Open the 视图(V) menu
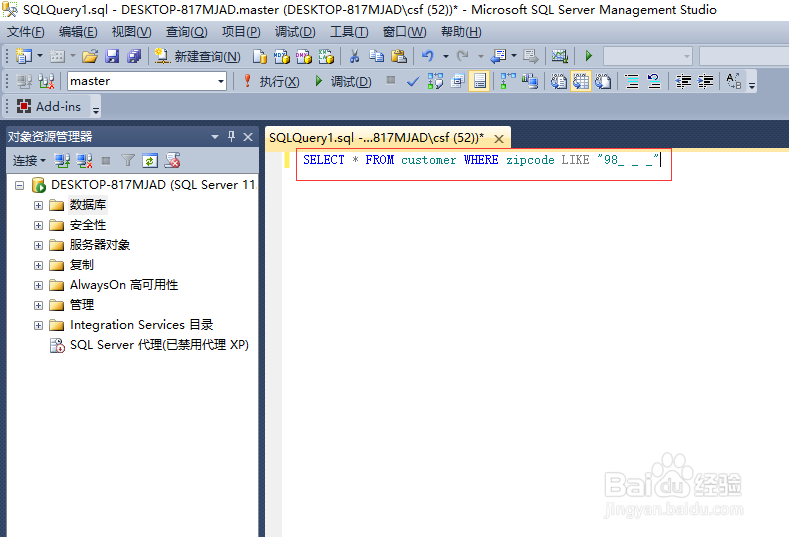Image resolution: width=789 pixels, height=537 pixels. (131, 32)
